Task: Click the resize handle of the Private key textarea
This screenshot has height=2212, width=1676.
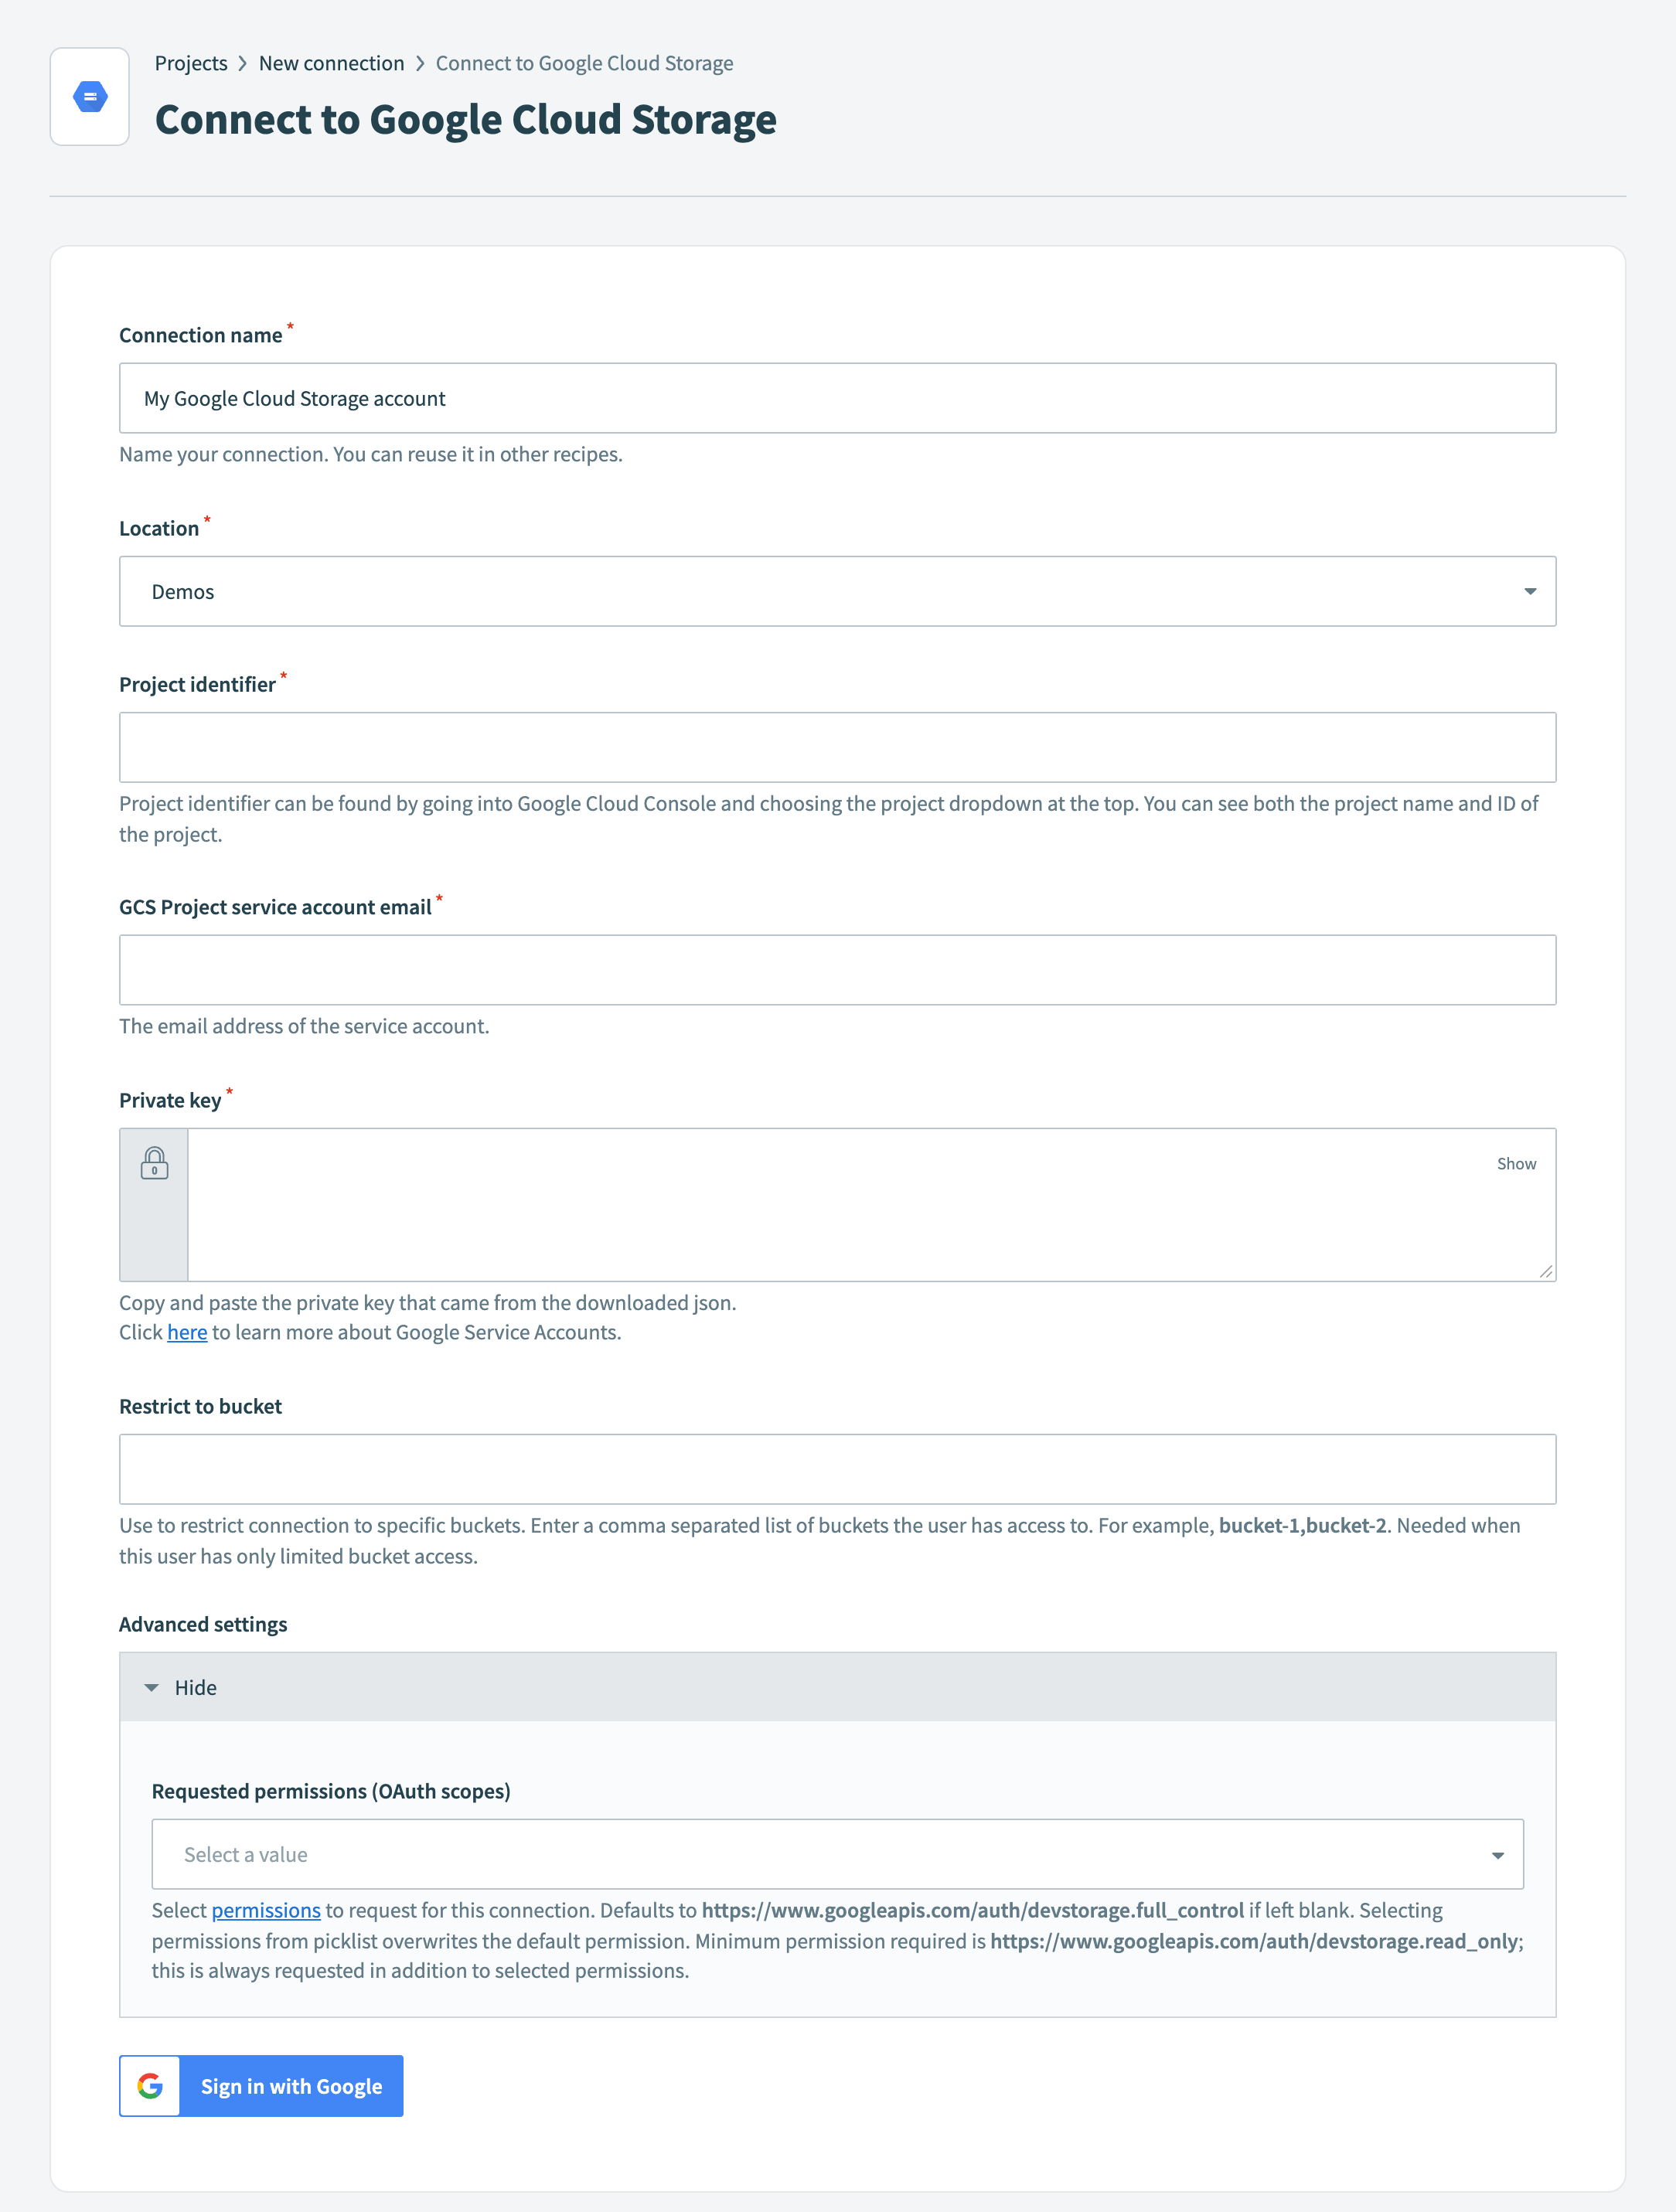Action: pos(1548,1272)
